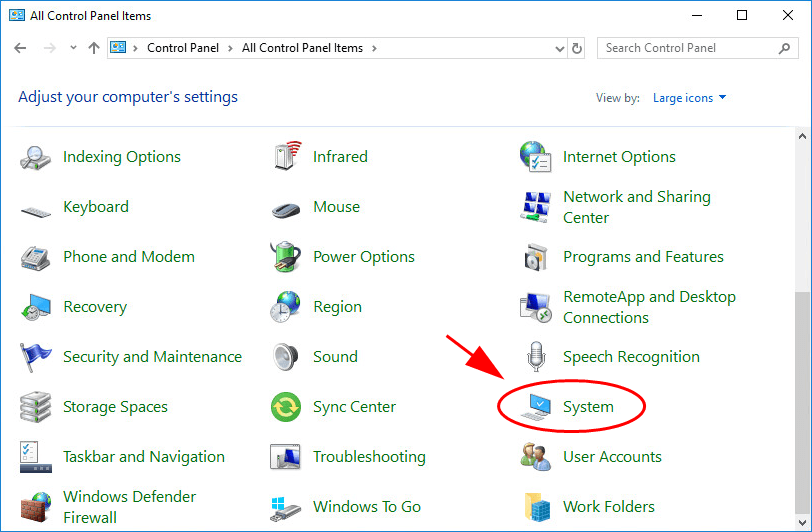Refresh the Control Panel view

(x=576, y=49)
